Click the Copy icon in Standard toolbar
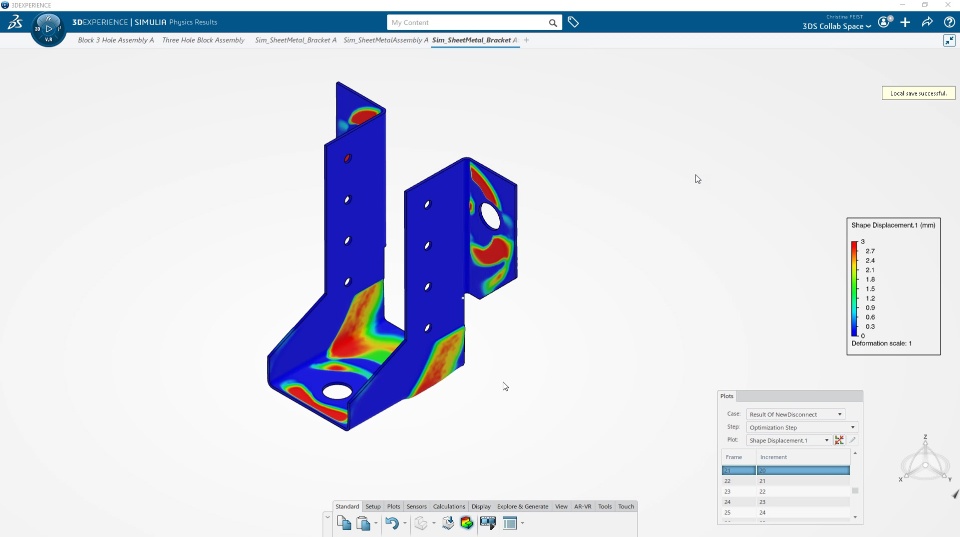Image resolution: width=960 pixels, height=537 pixels. click(344, 523)
